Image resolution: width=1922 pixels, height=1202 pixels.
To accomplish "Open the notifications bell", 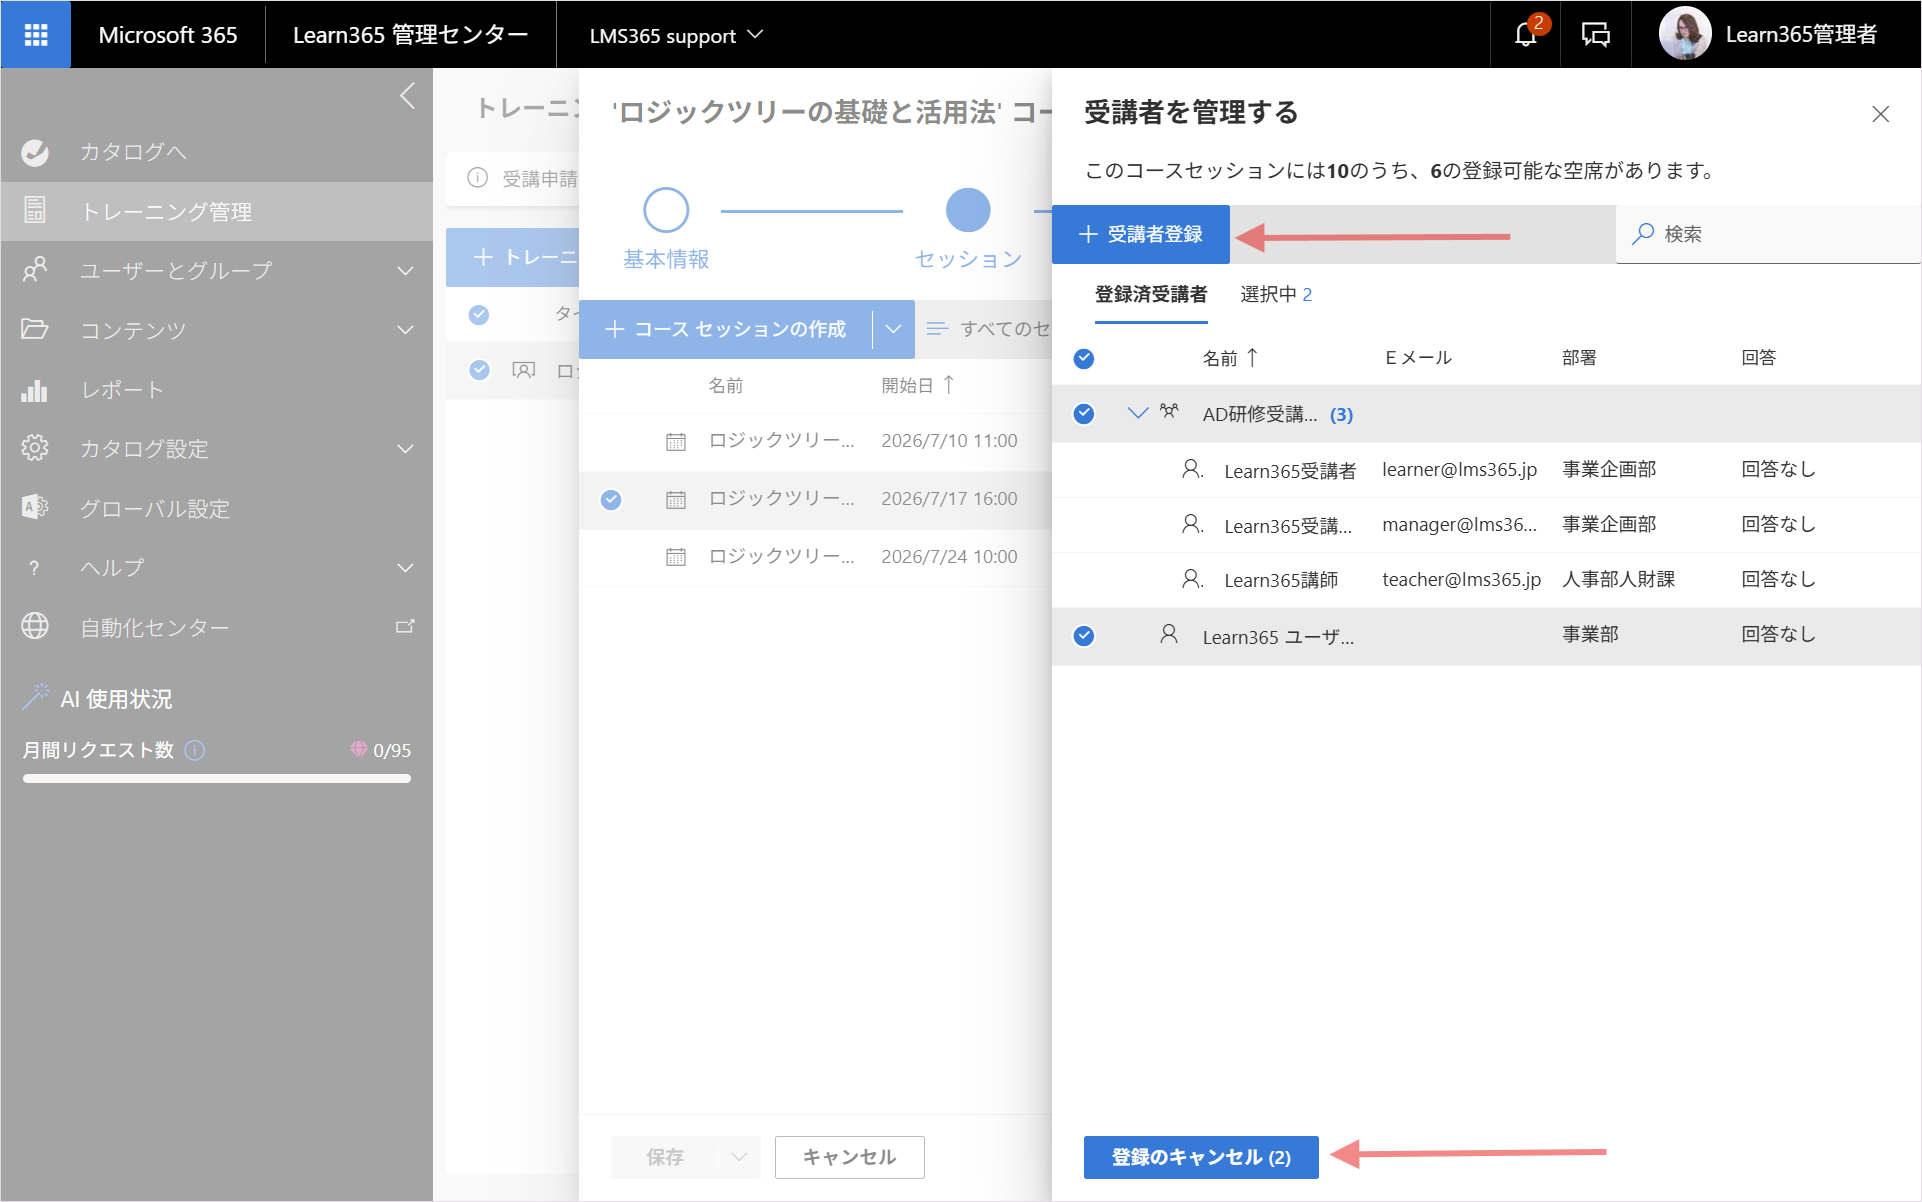I will click(x=1526, y=35).
